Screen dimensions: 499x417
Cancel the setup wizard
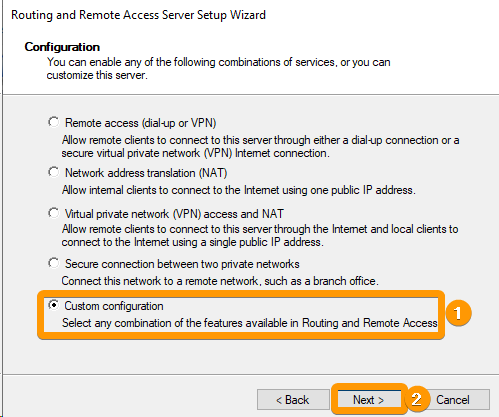click(x=453, y=399)
